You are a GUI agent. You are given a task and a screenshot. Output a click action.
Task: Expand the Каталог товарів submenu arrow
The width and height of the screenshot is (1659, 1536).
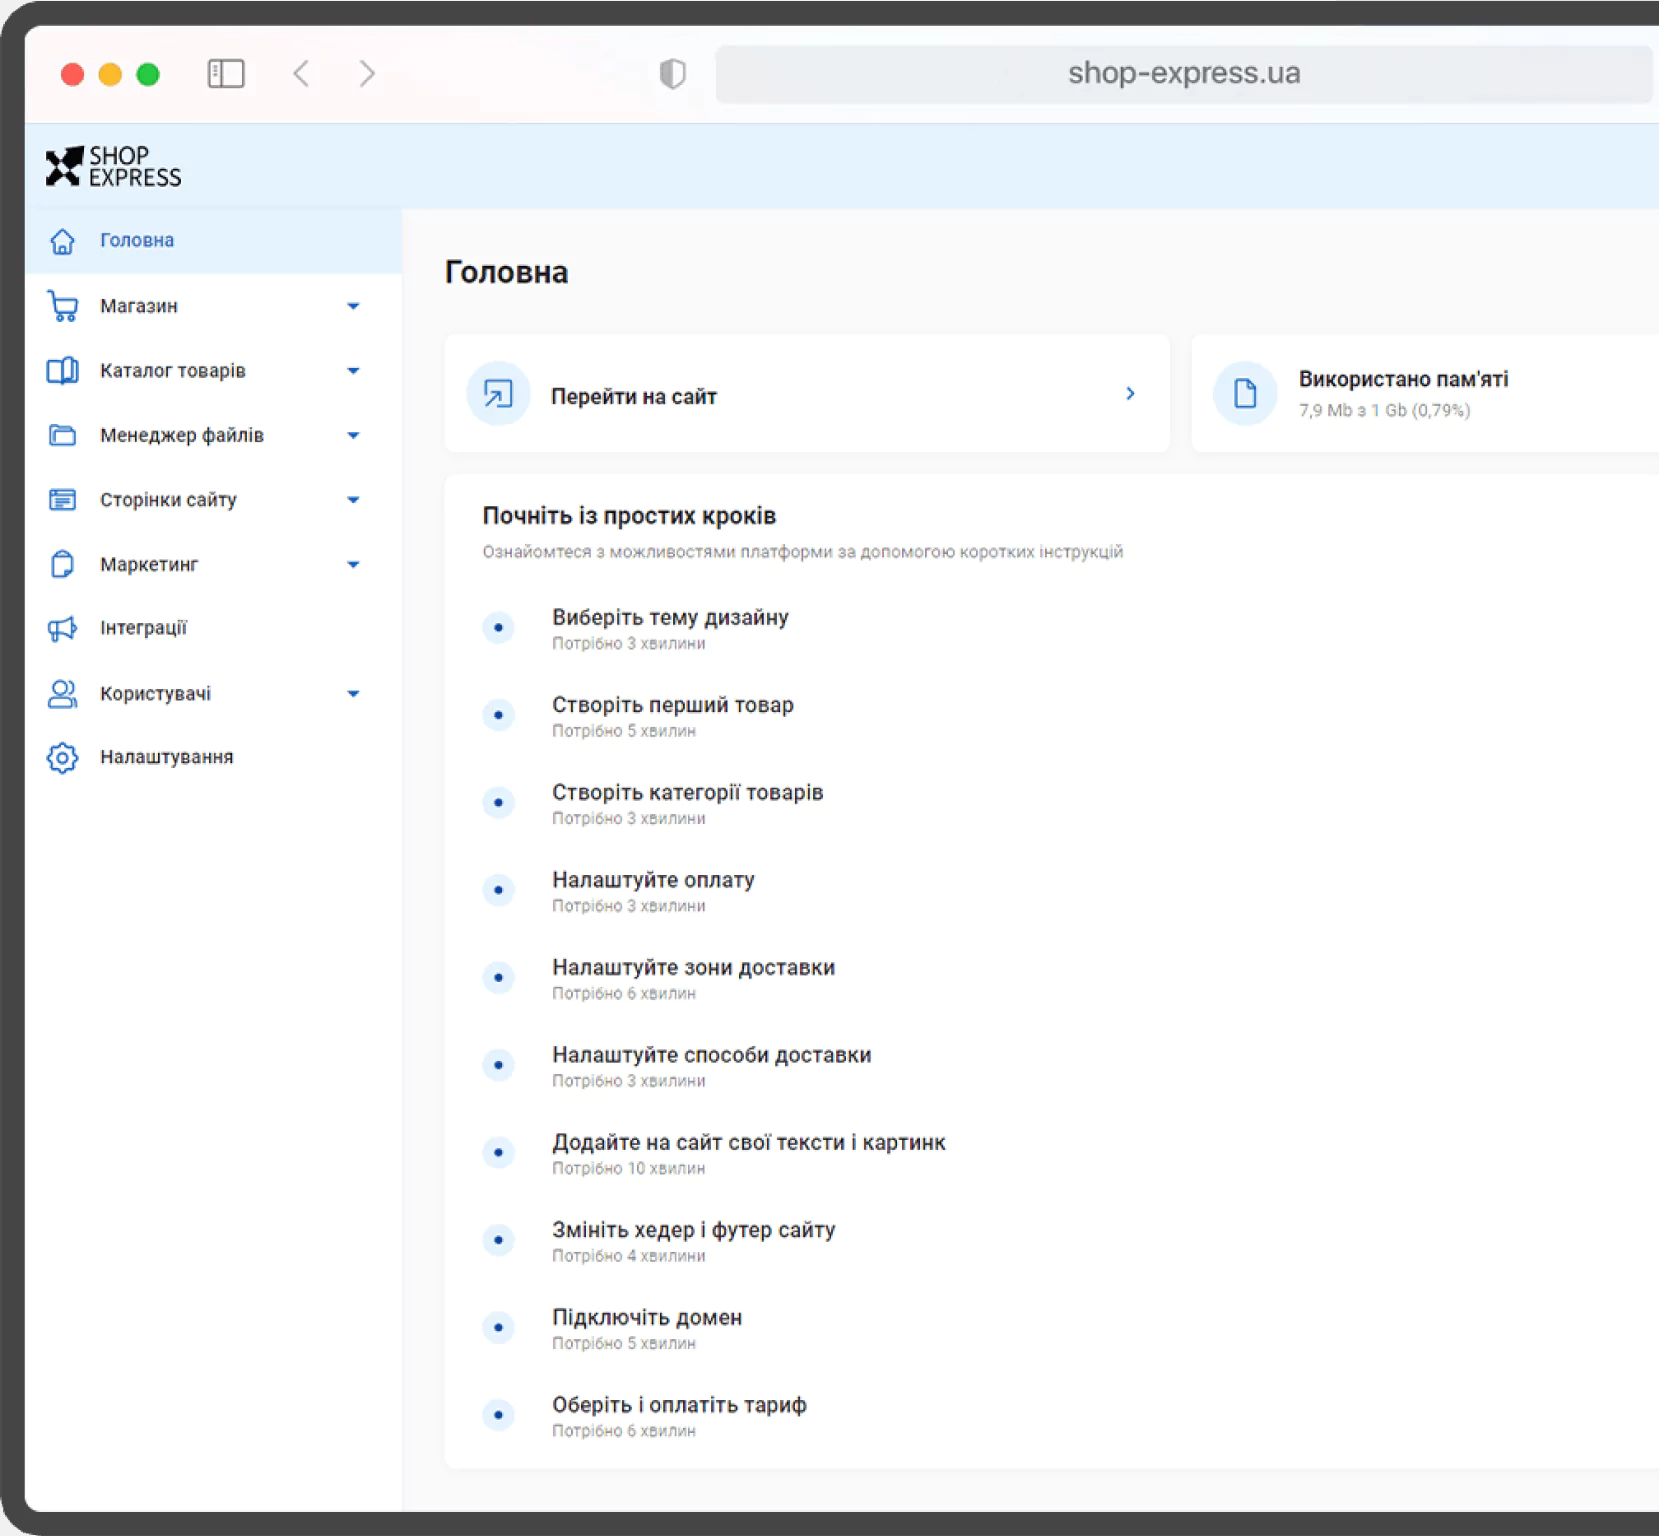(x=353, y=371)
